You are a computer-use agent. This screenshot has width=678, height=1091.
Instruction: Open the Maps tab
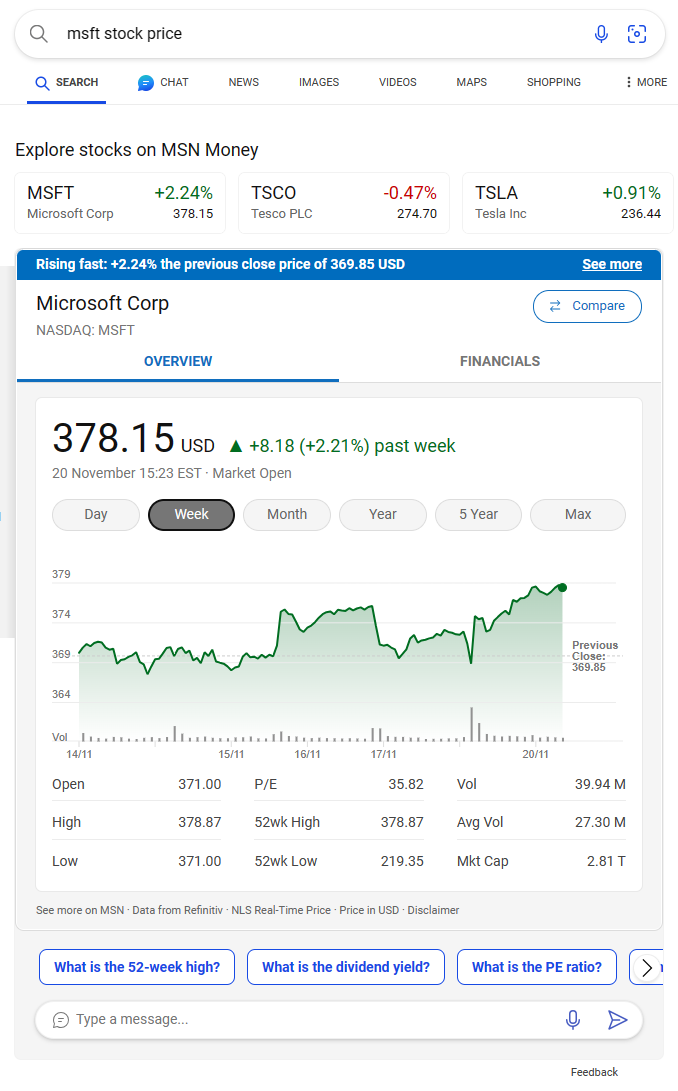471,82
